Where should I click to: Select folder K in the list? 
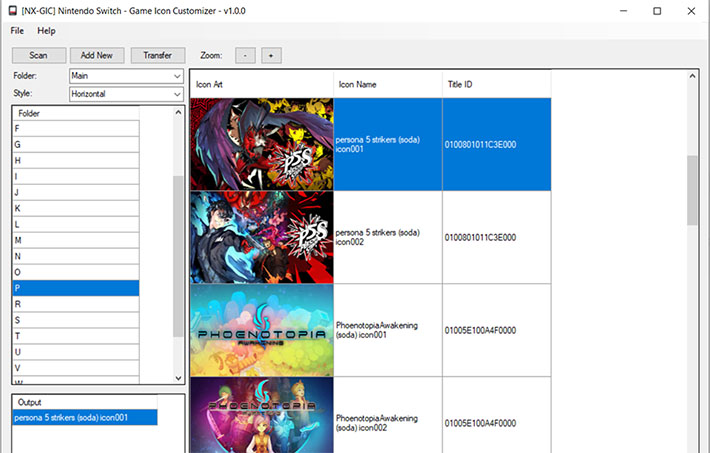pyautogui.click(x=76, y=208)
